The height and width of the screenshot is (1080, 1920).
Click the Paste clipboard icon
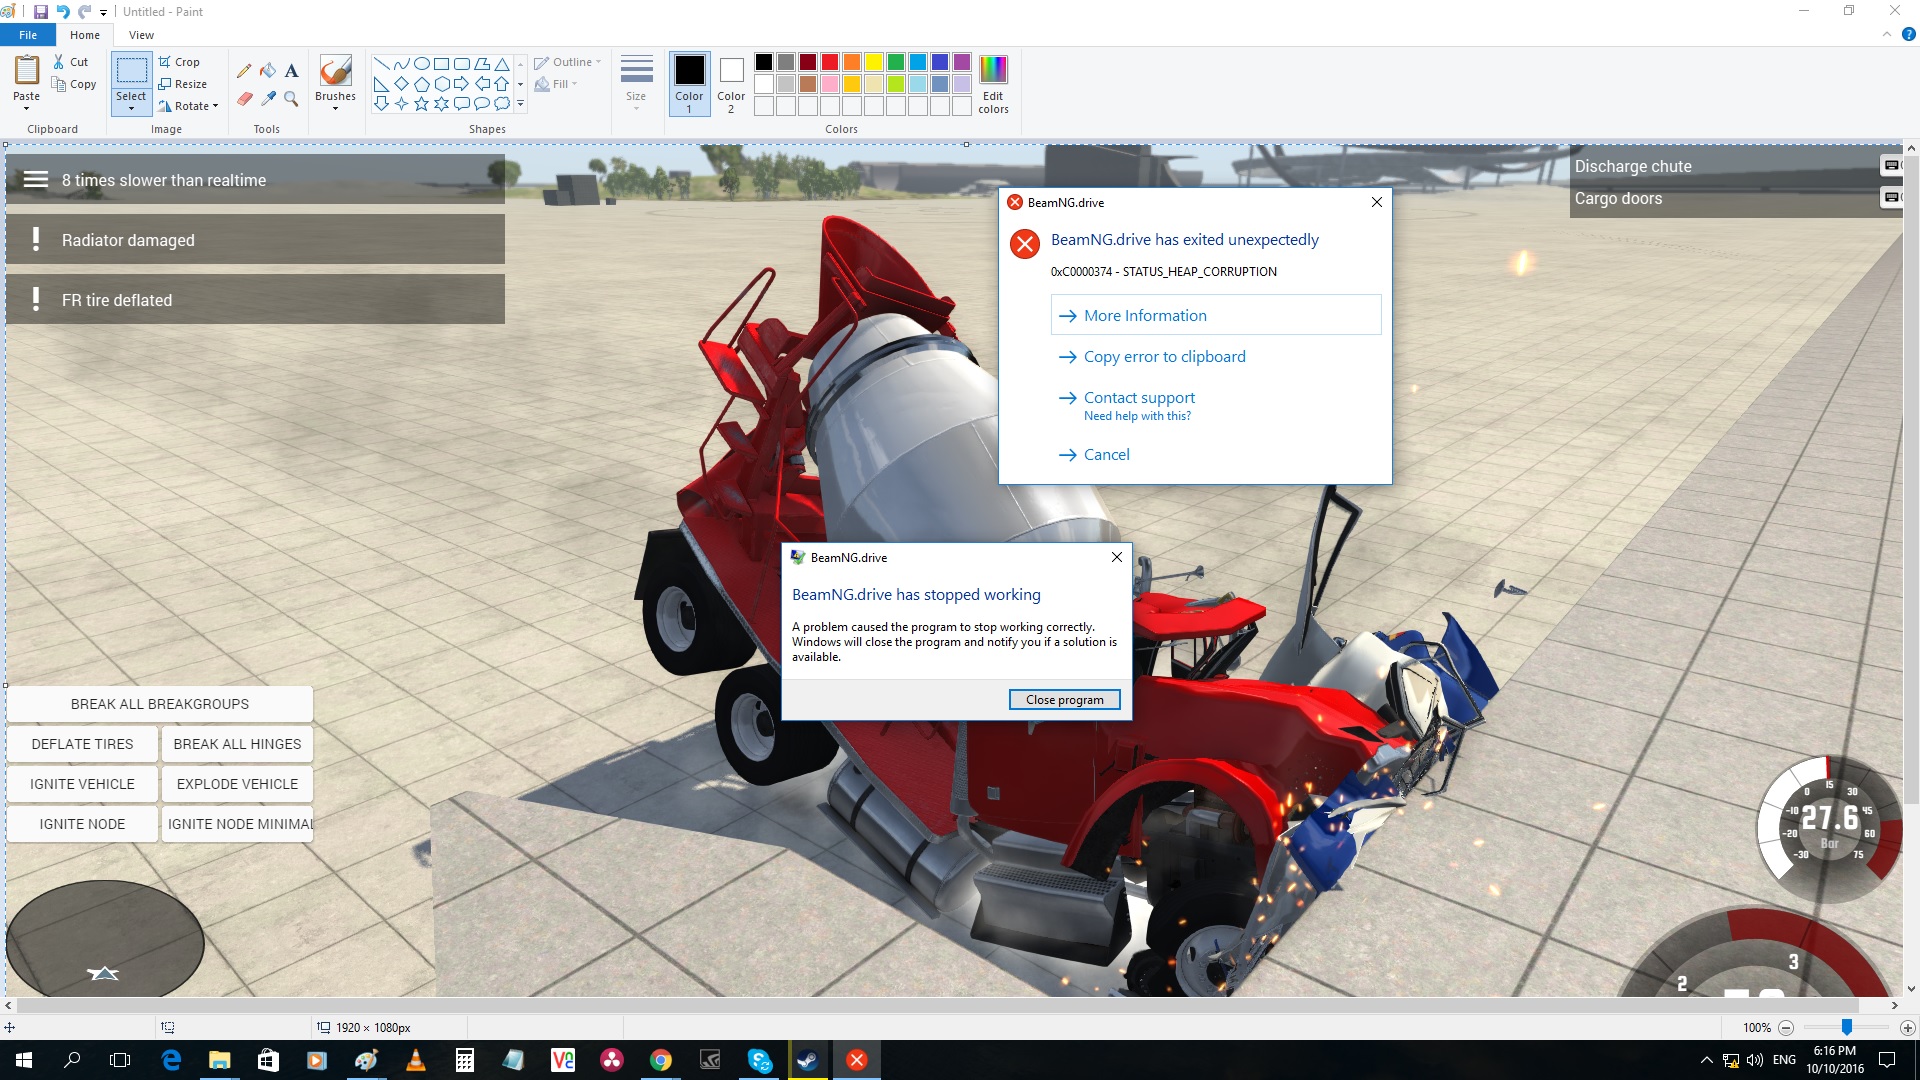click(x=26, y=70)
